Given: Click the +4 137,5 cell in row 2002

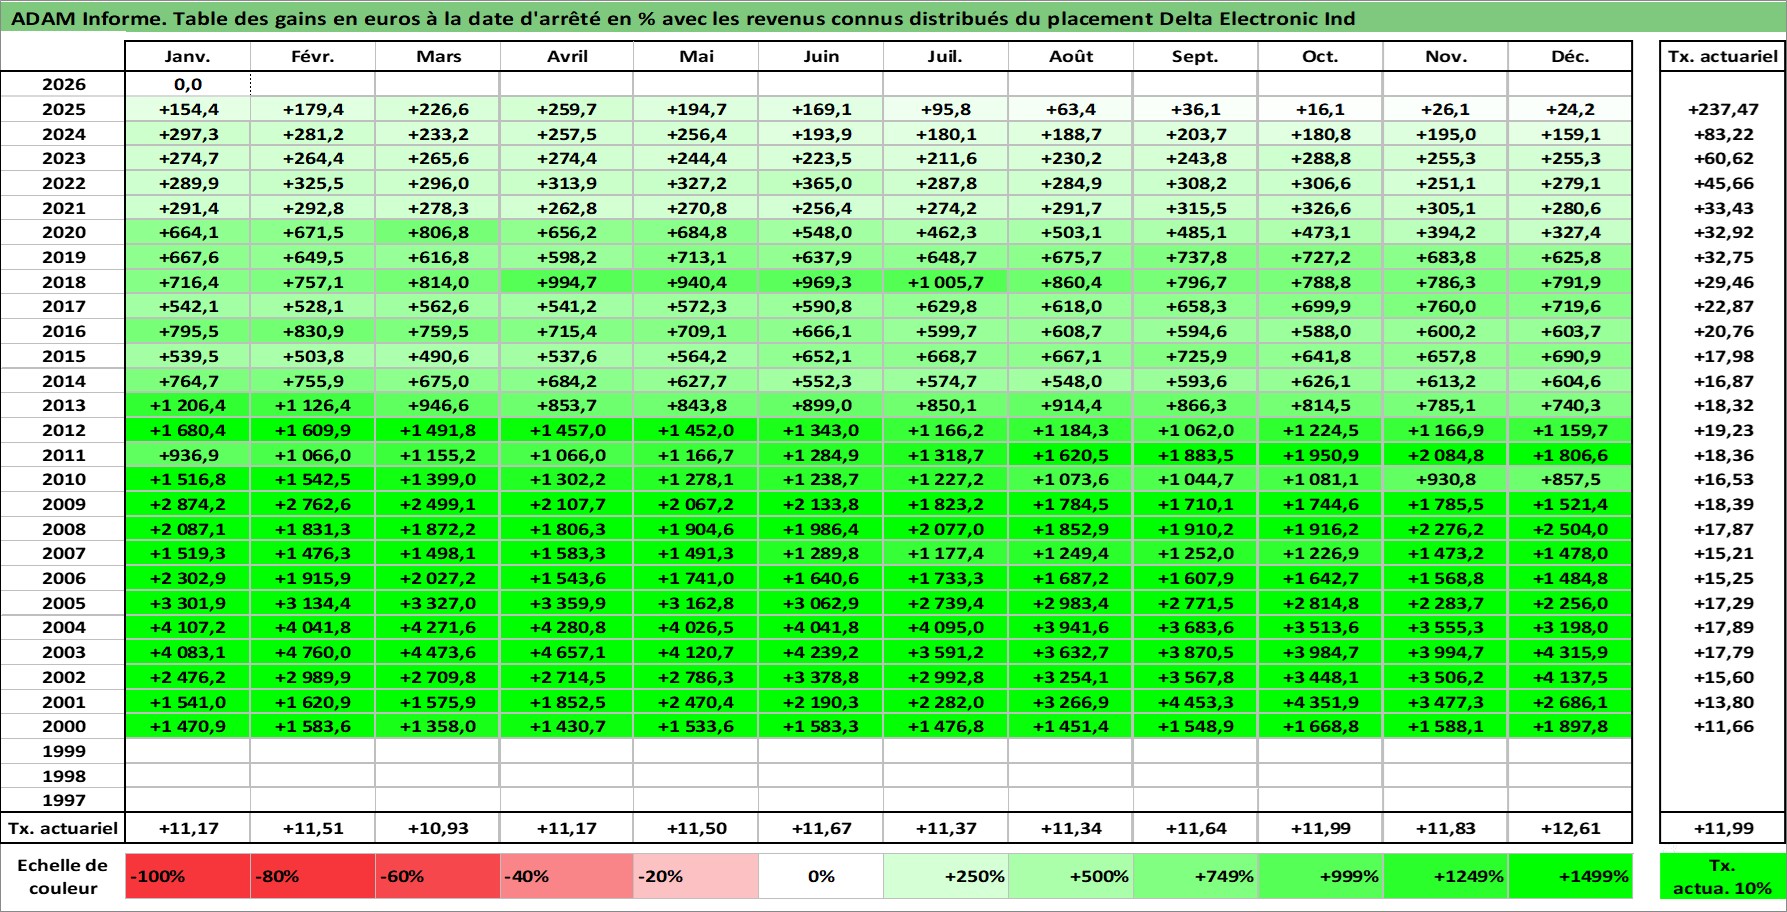Looking at the screenshot, I should click(1570, 677).
